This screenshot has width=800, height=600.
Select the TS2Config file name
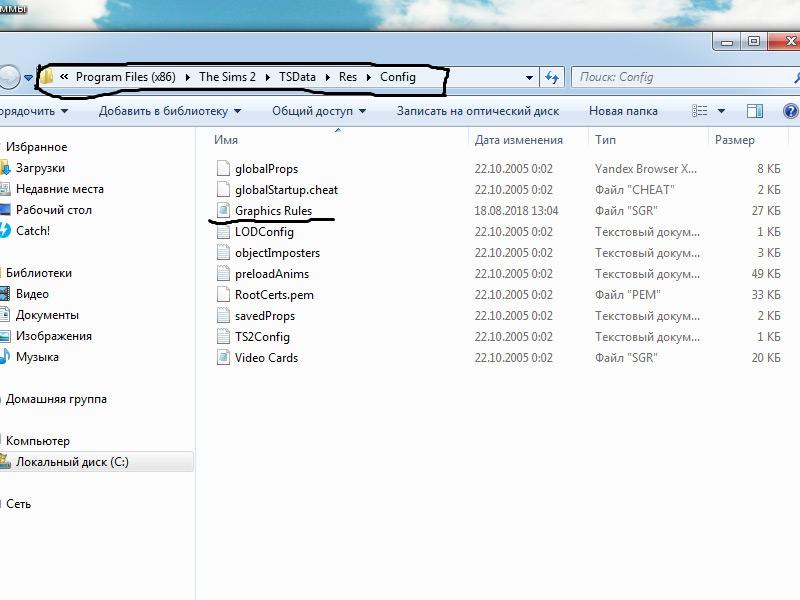click(x=262, y=337)
